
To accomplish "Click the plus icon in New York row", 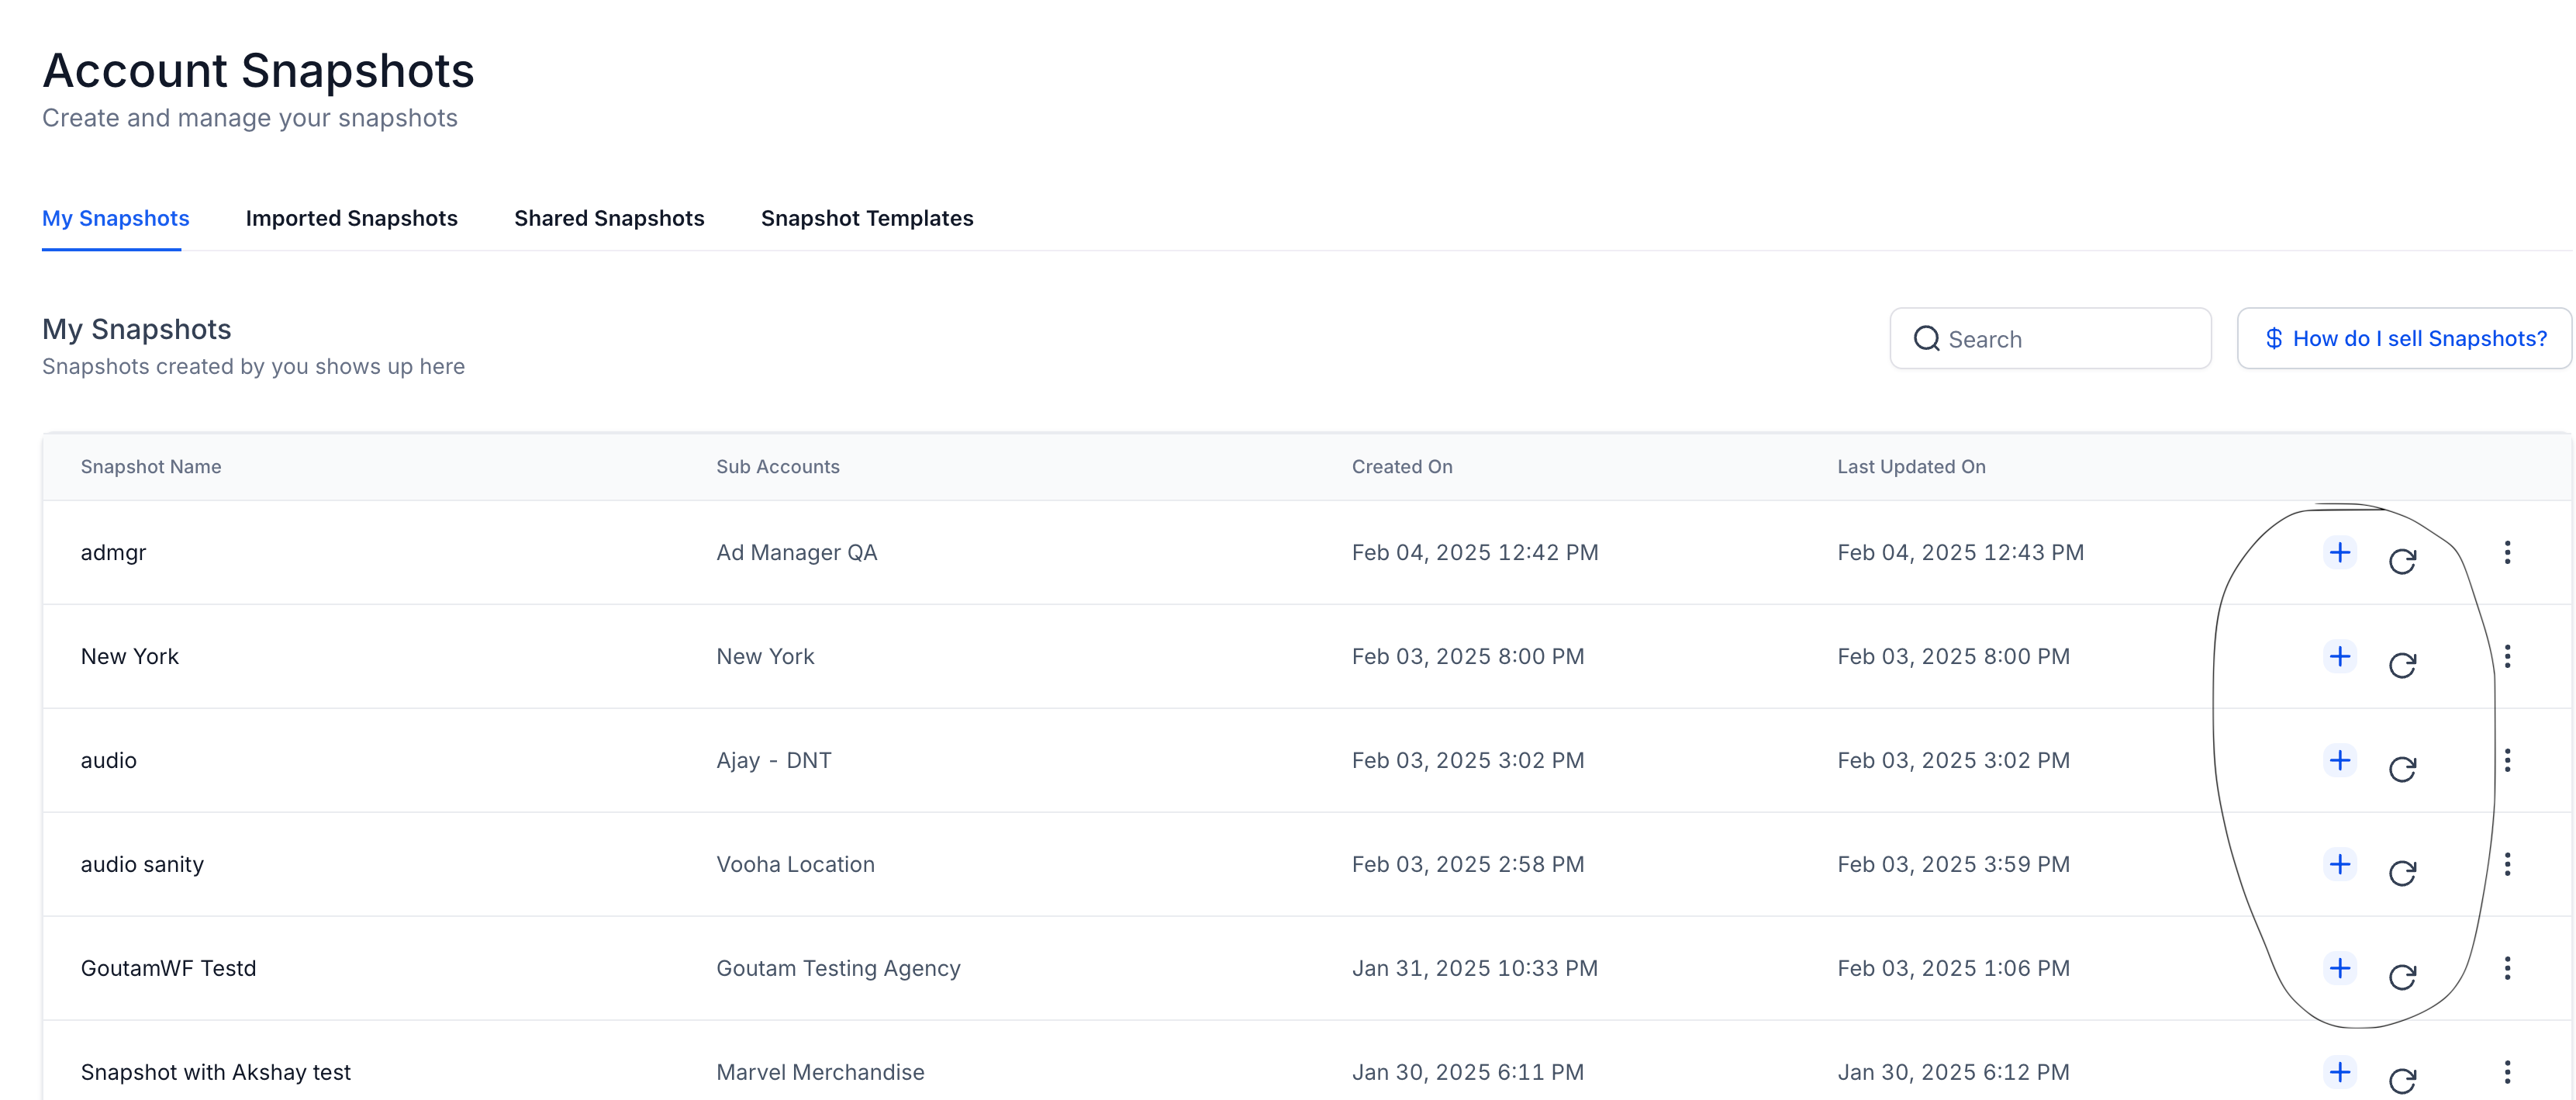I will click(x=2339, y=656).
